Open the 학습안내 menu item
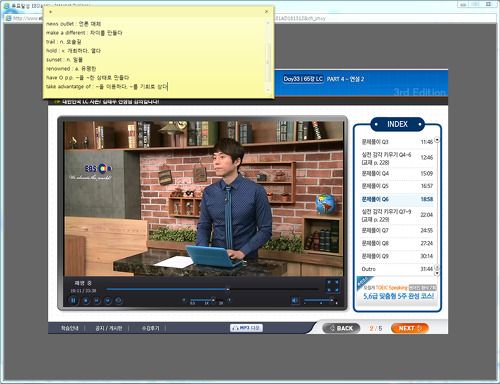 69,328
